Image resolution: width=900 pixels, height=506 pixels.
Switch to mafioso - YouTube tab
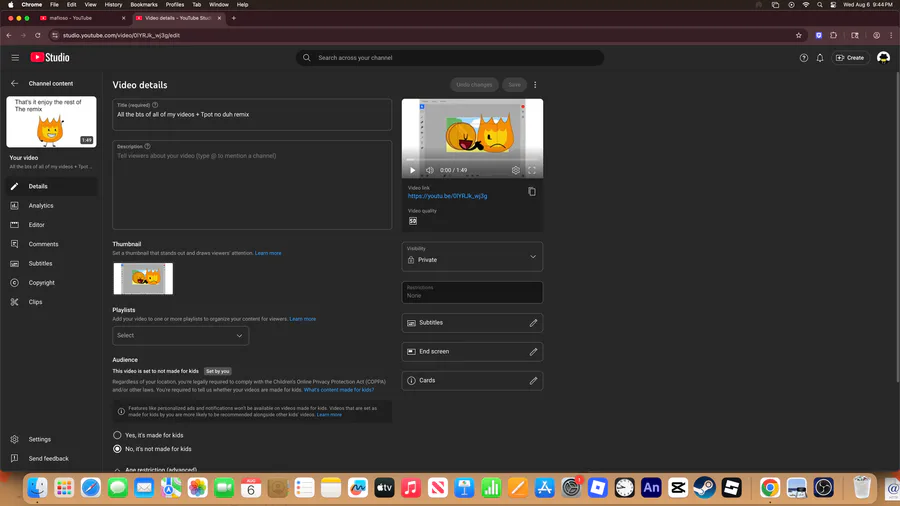(82, 18)
